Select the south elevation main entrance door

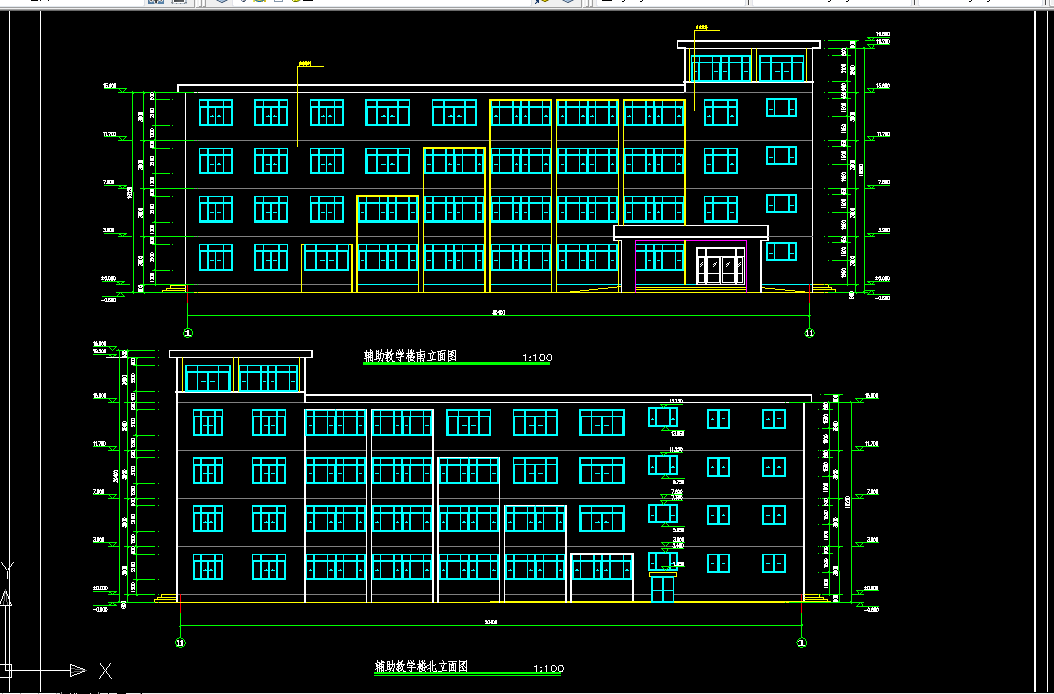pos(721,266)
